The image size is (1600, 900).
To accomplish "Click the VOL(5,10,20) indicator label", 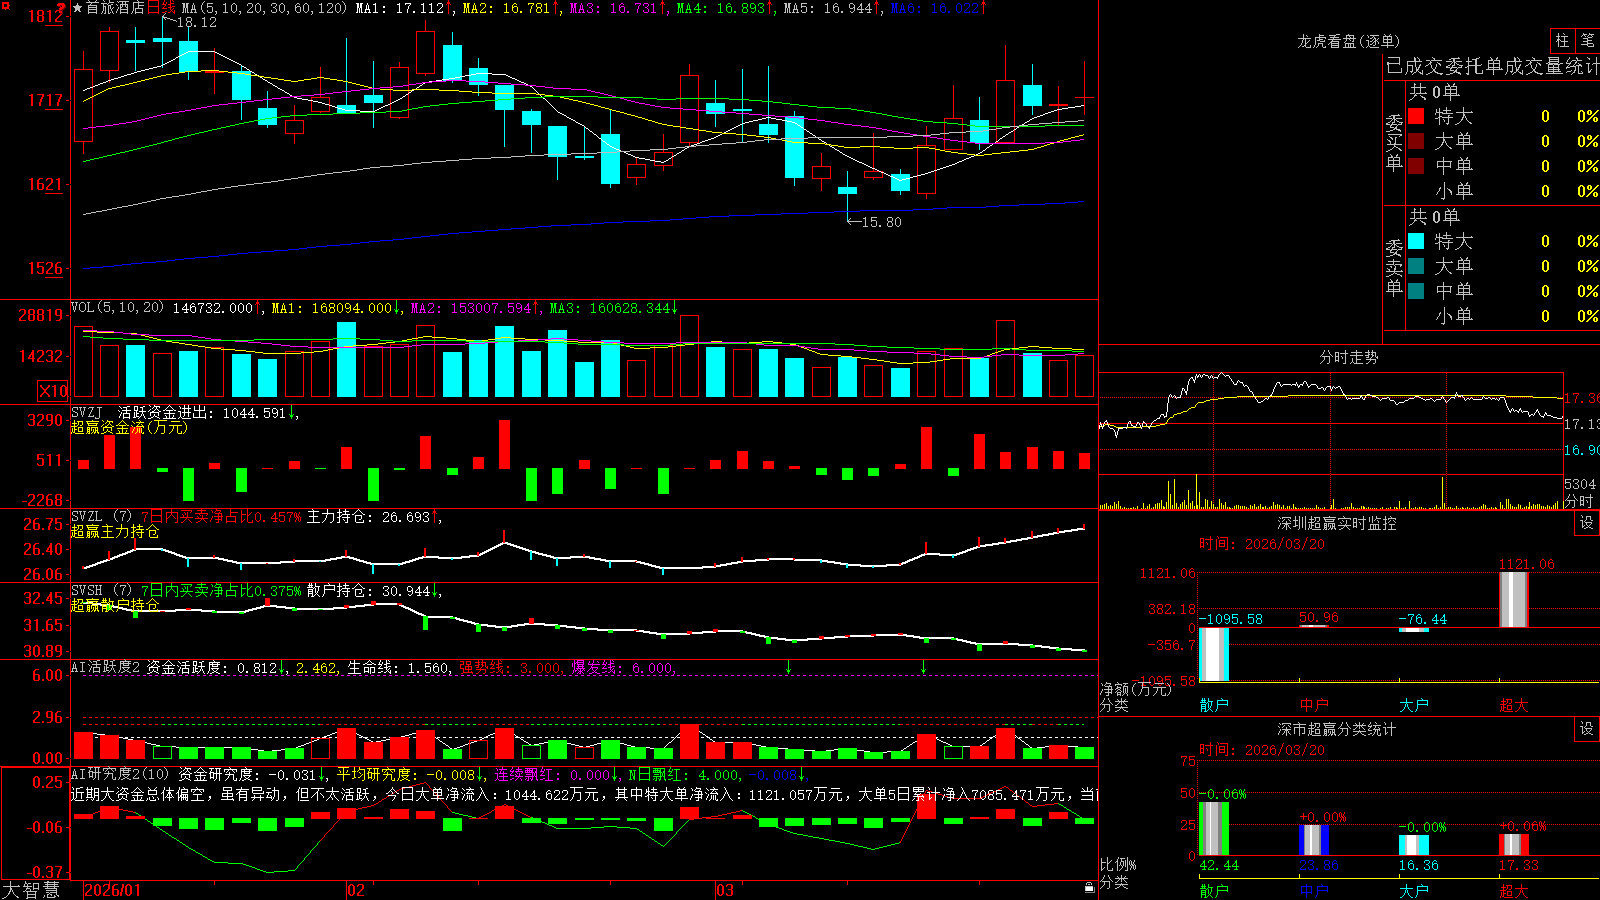I will (117, 308).
